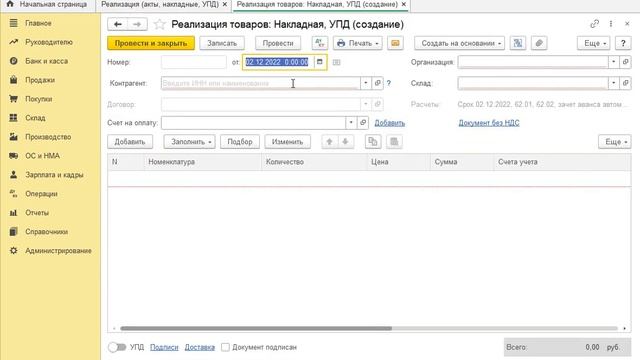Move row down arrow in table toolbar

(345, 142)
